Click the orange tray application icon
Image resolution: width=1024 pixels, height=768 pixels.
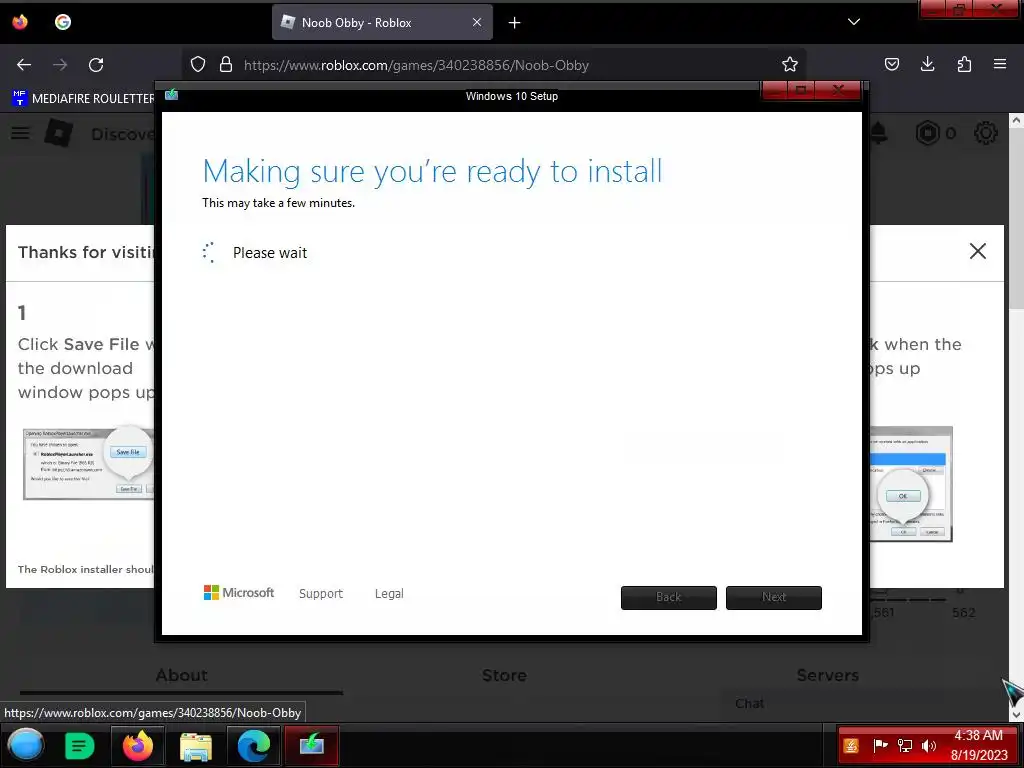pyautogui.click(x=851, y=745)
